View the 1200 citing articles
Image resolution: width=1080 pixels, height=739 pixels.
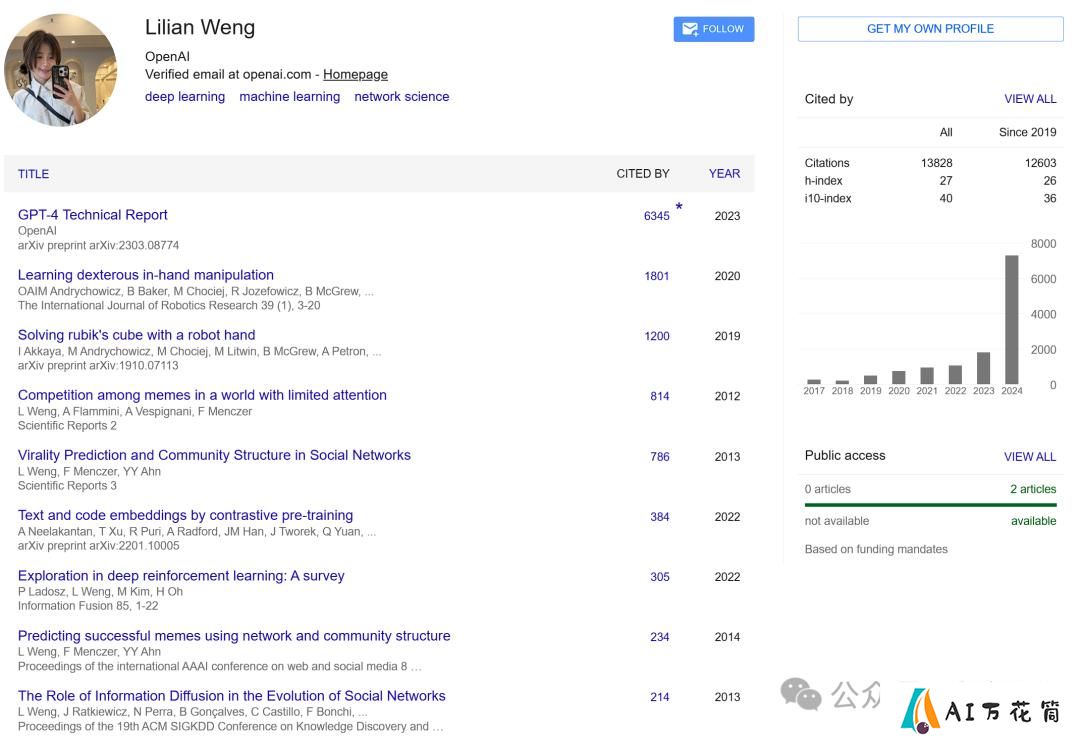pyautogui.click(x=656, y=336)
